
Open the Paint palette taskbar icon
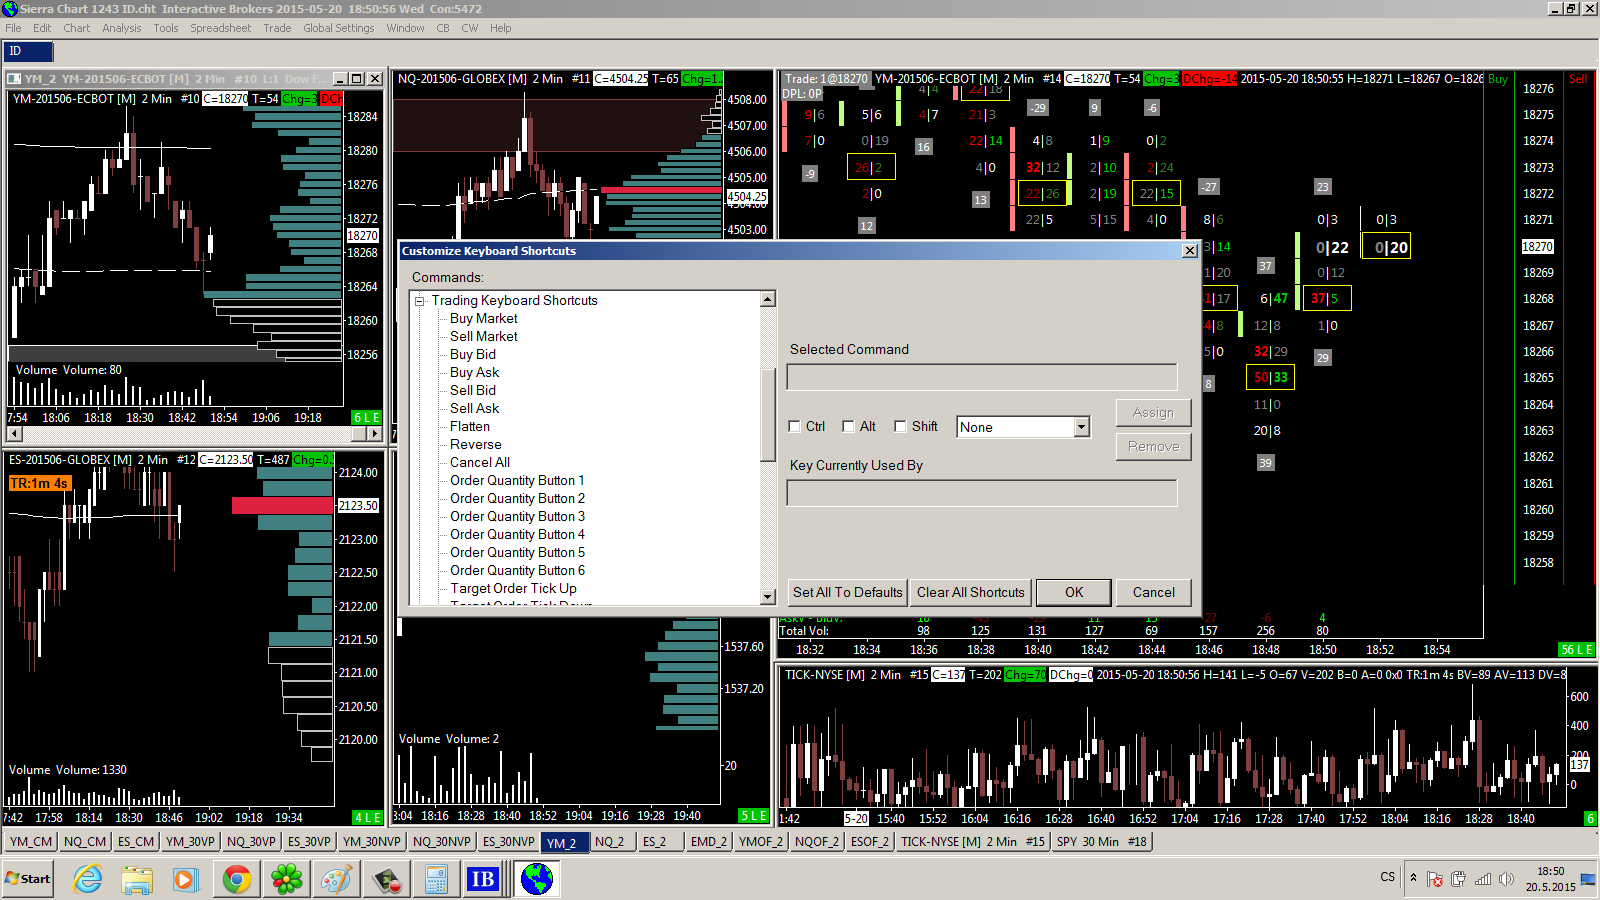coord(336,879)
